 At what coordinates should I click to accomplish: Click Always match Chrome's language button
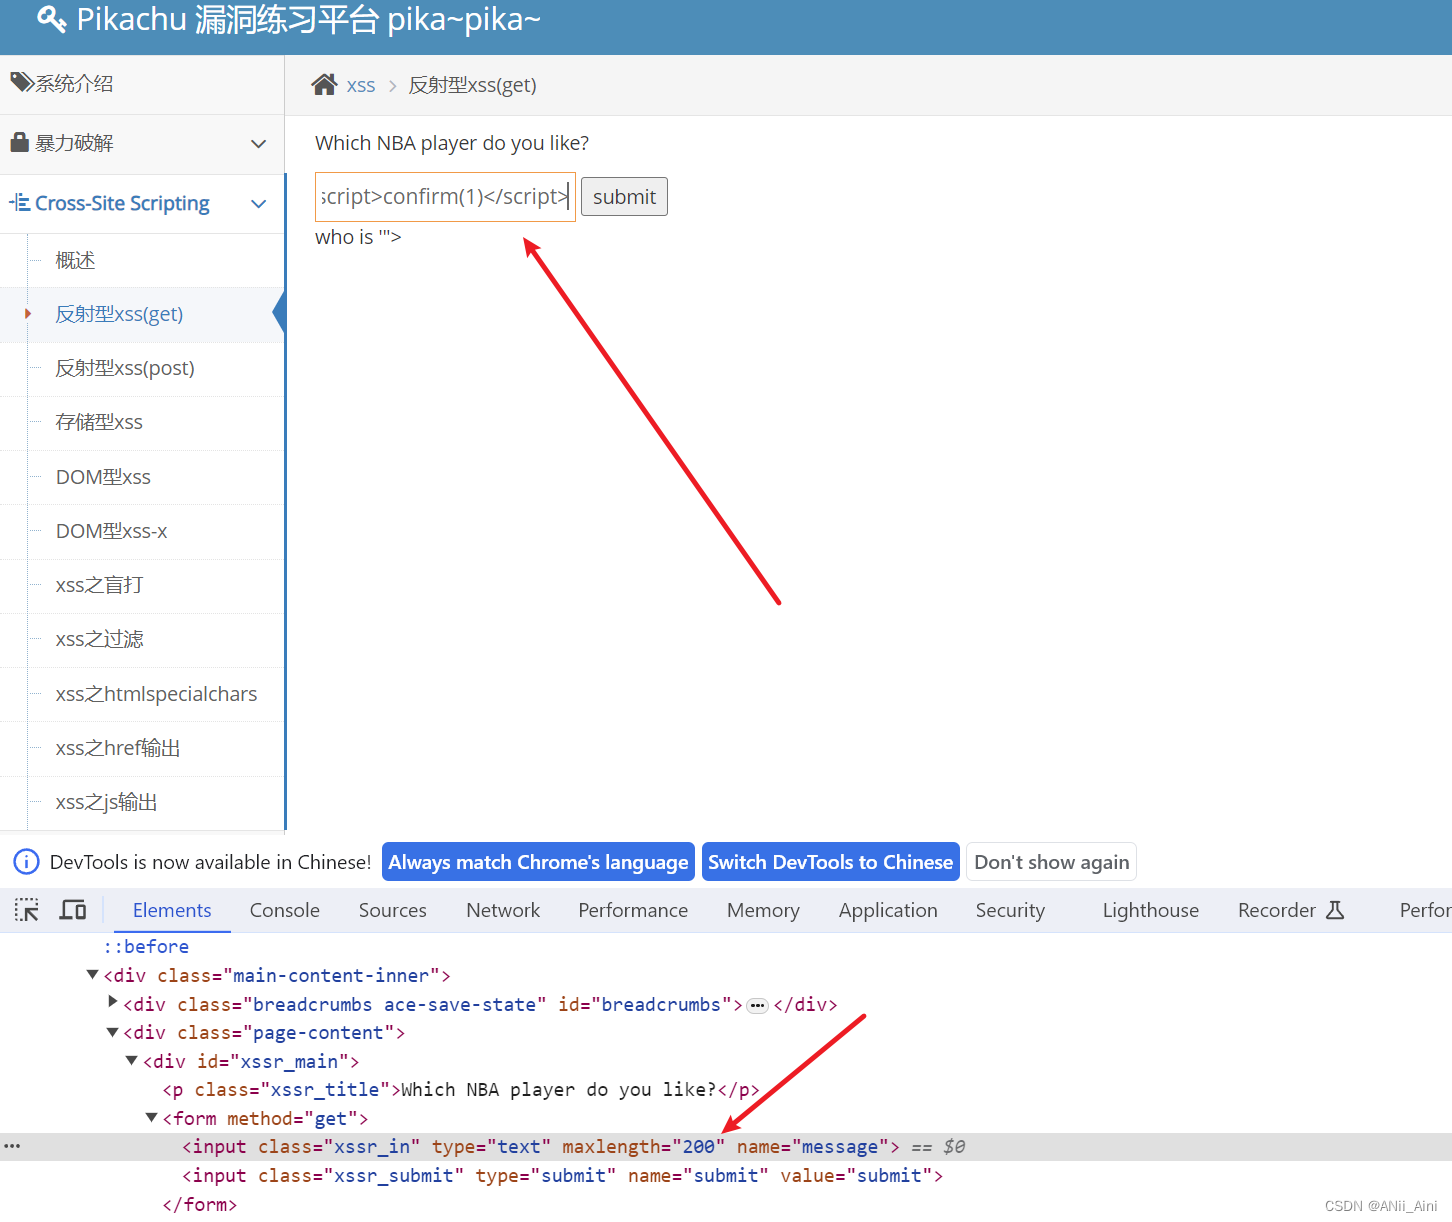[x=538, y=862]
